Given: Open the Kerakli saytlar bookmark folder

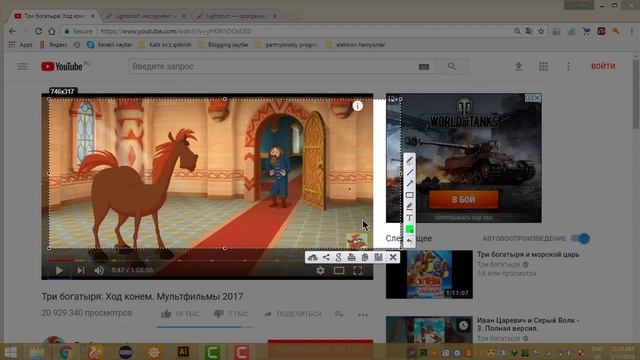Looking at the screenshot, I should click(x=110, y=44).
